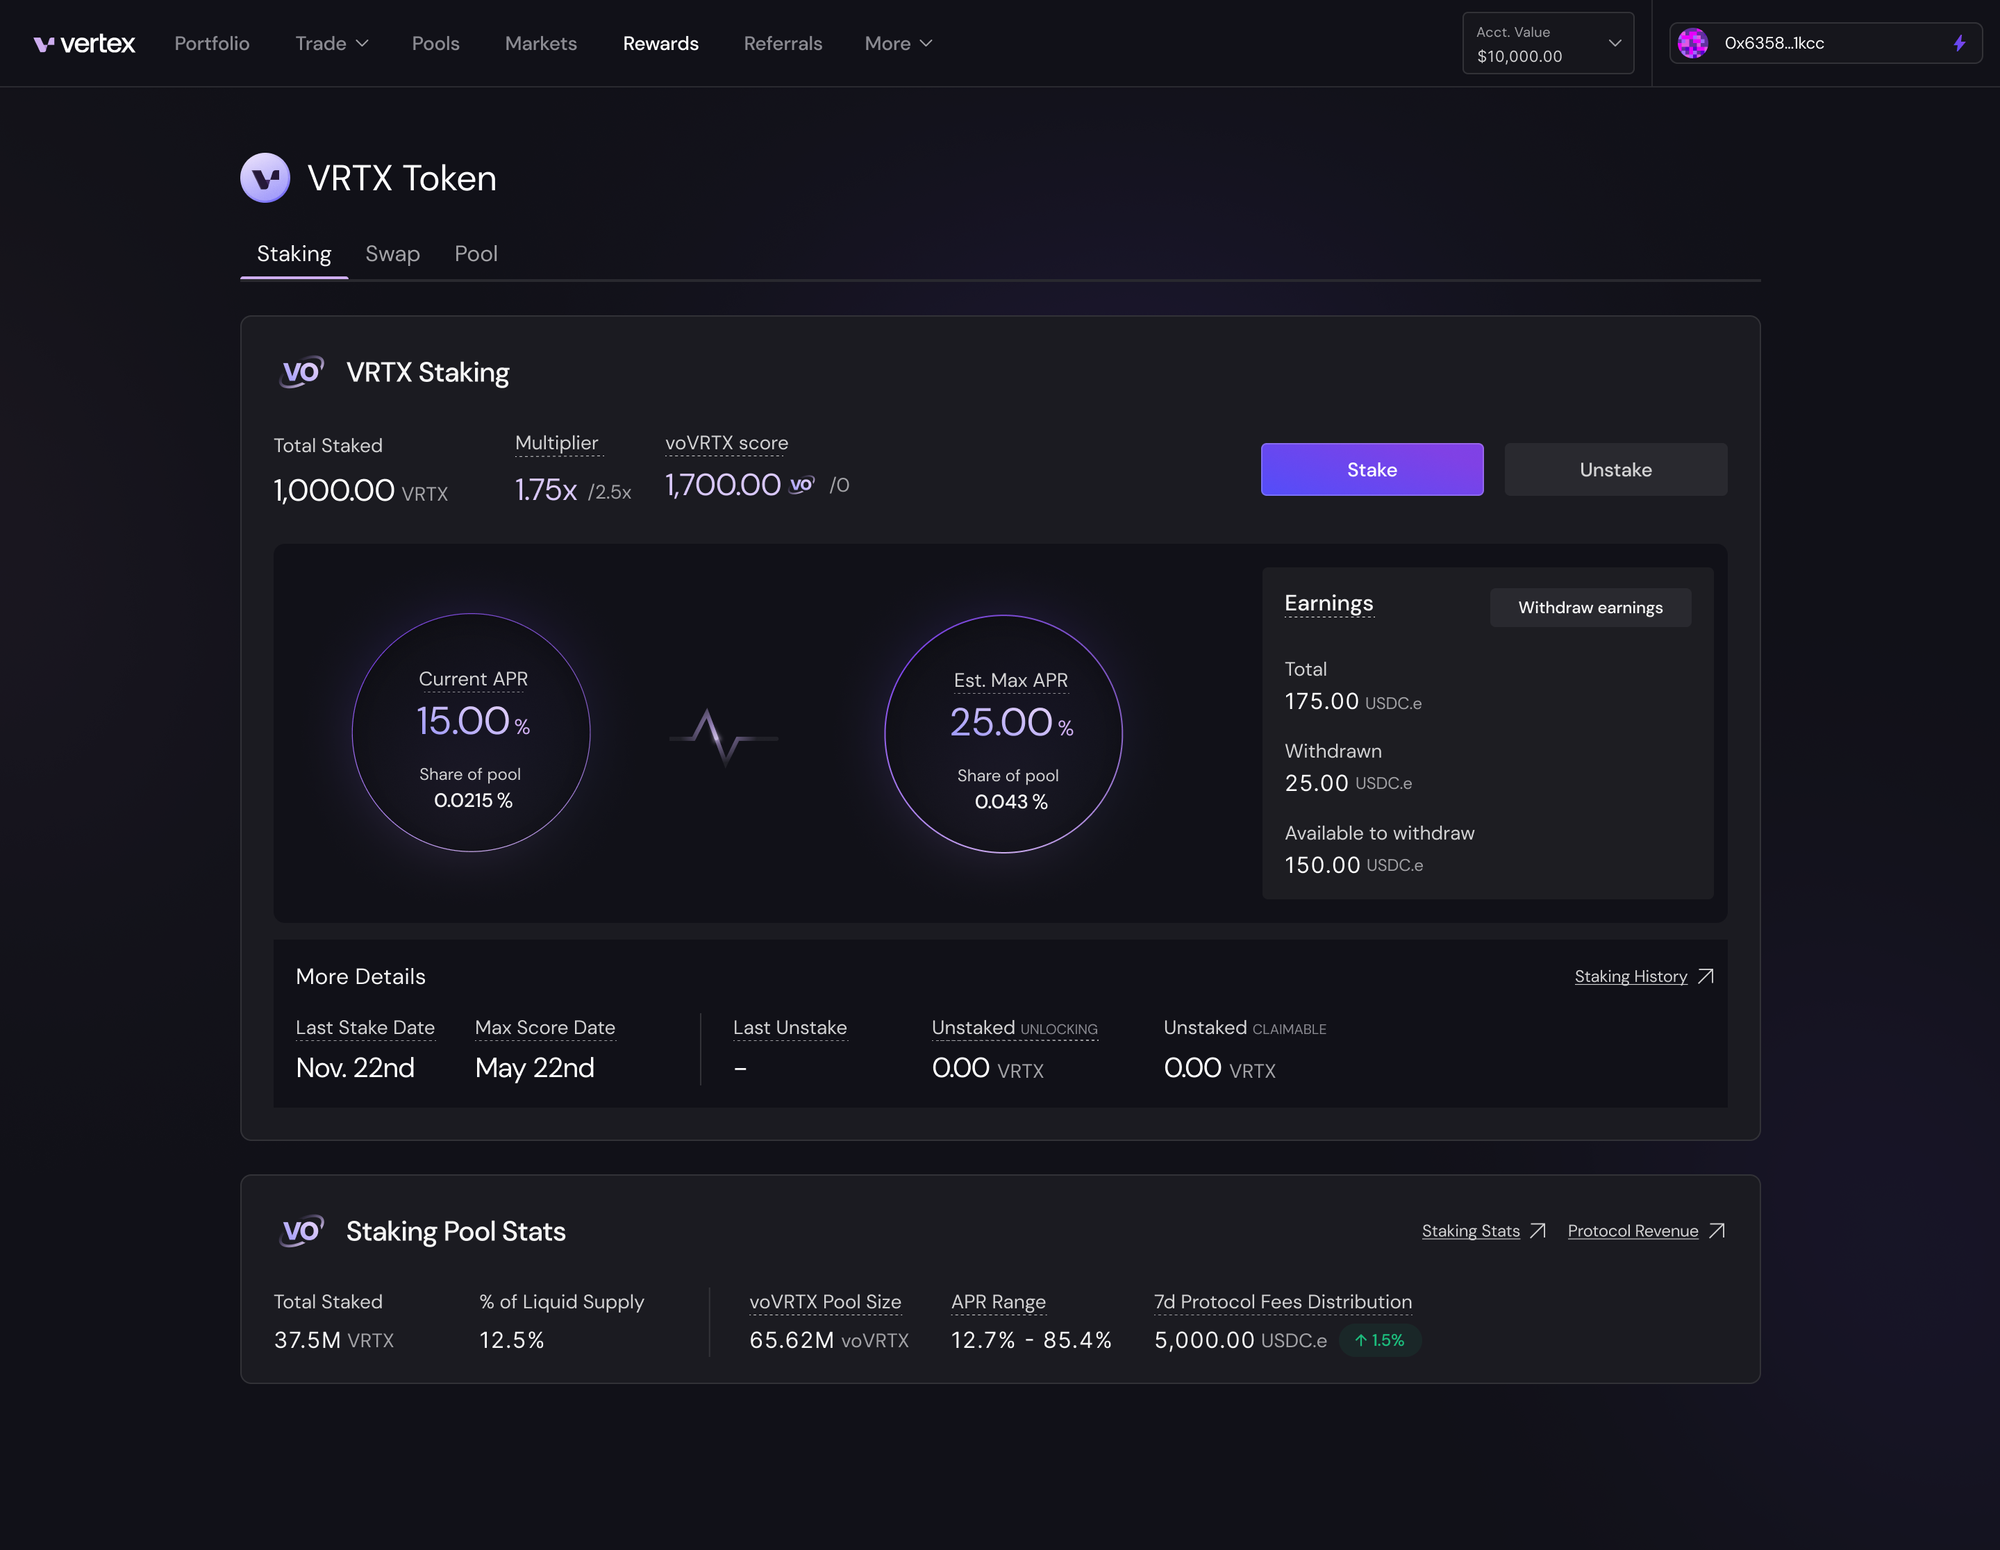The image size is (2000, 1550).
Task: Click the lightning bolt icon in wallet box
Action: [x=1959, y=44]
